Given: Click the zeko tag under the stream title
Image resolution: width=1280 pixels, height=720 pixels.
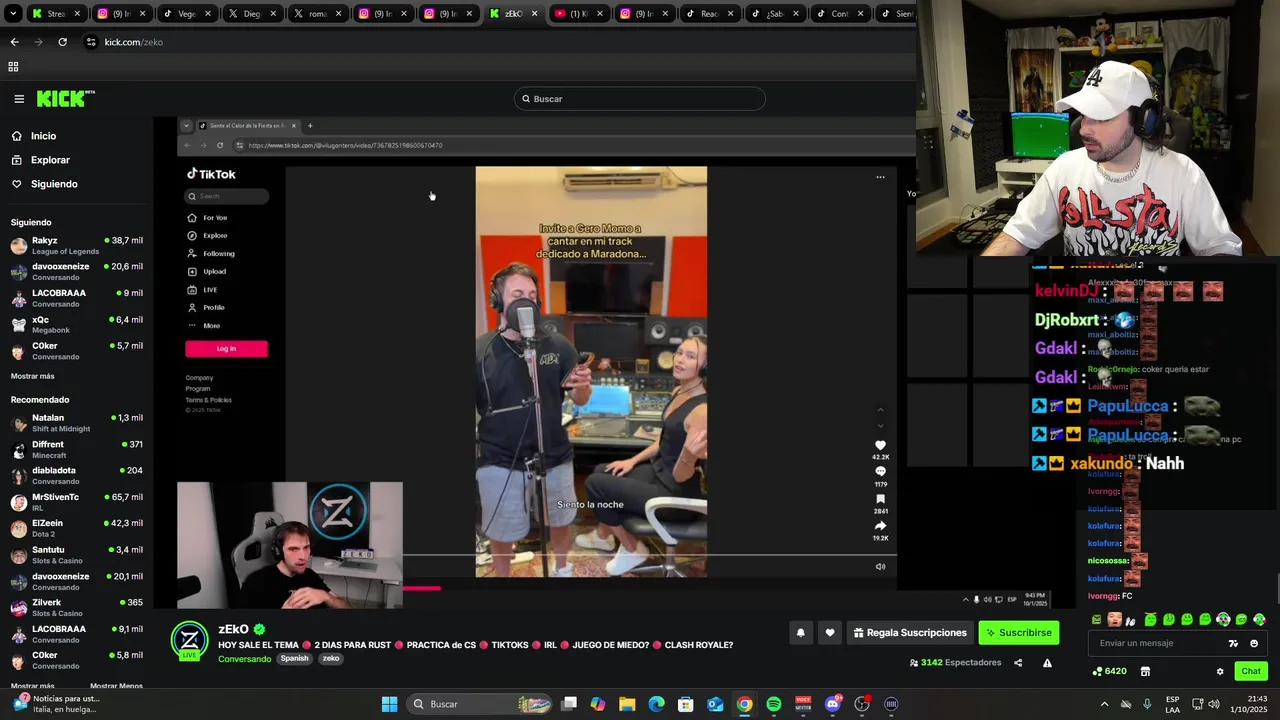Looking at the screenshot, I should tap(331, 659).
